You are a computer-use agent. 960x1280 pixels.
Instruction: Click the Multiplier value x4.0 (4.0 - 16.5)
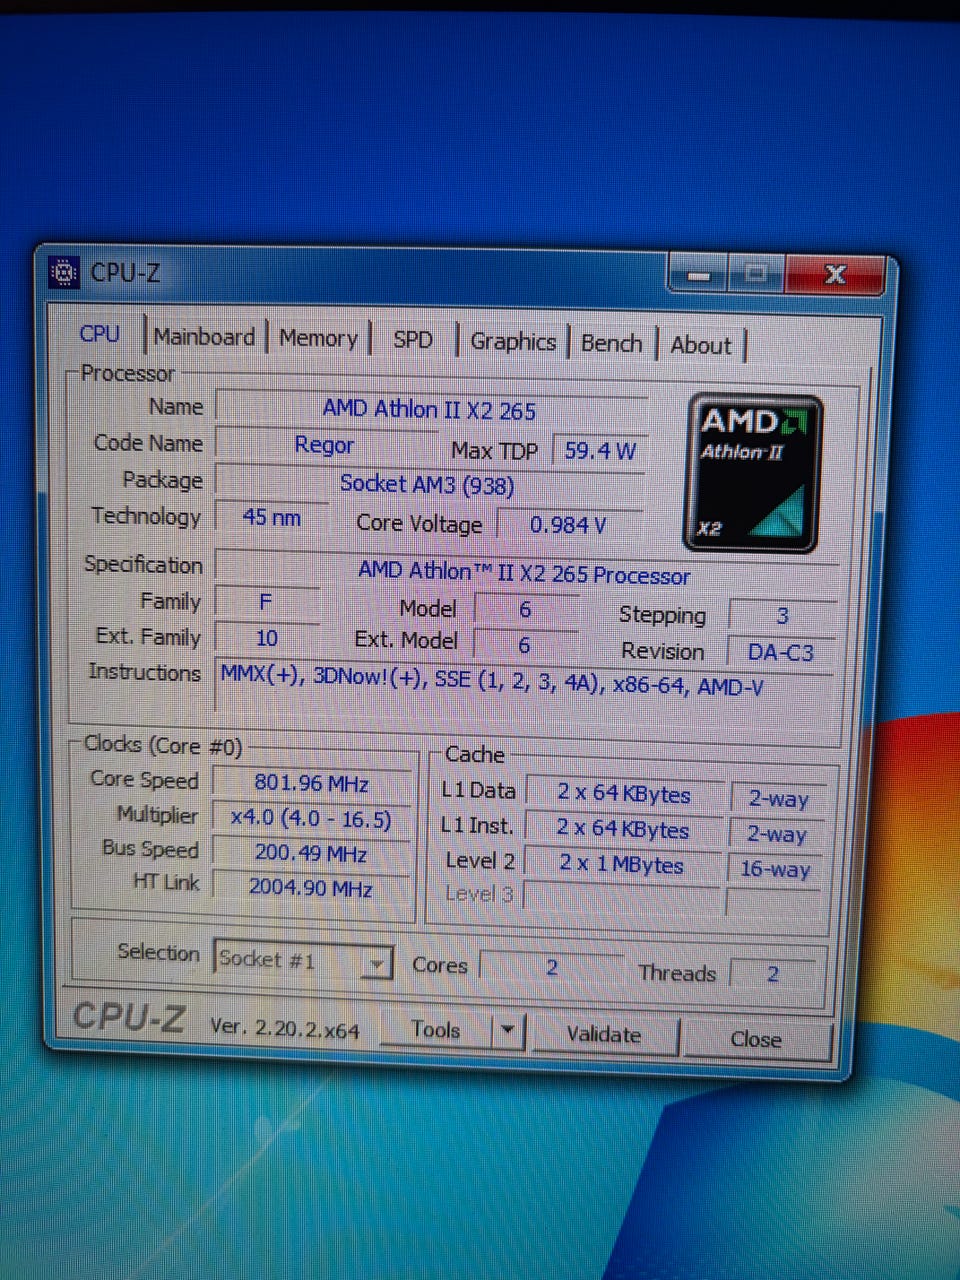pos(311,818)
